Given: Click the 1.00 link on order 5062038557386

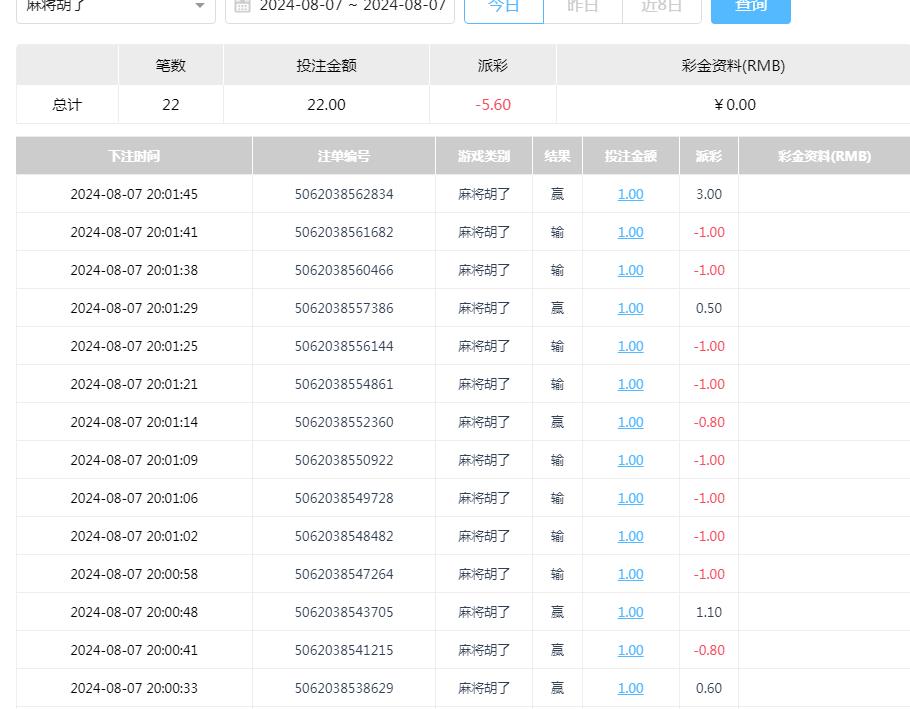Looking at the screenshot, I should click(630, 308).
